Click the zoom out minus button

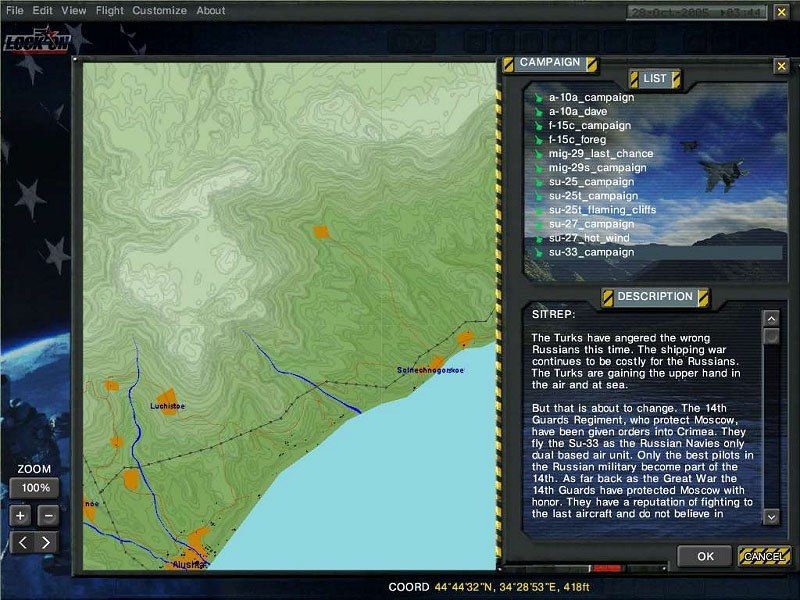(47, 516)
